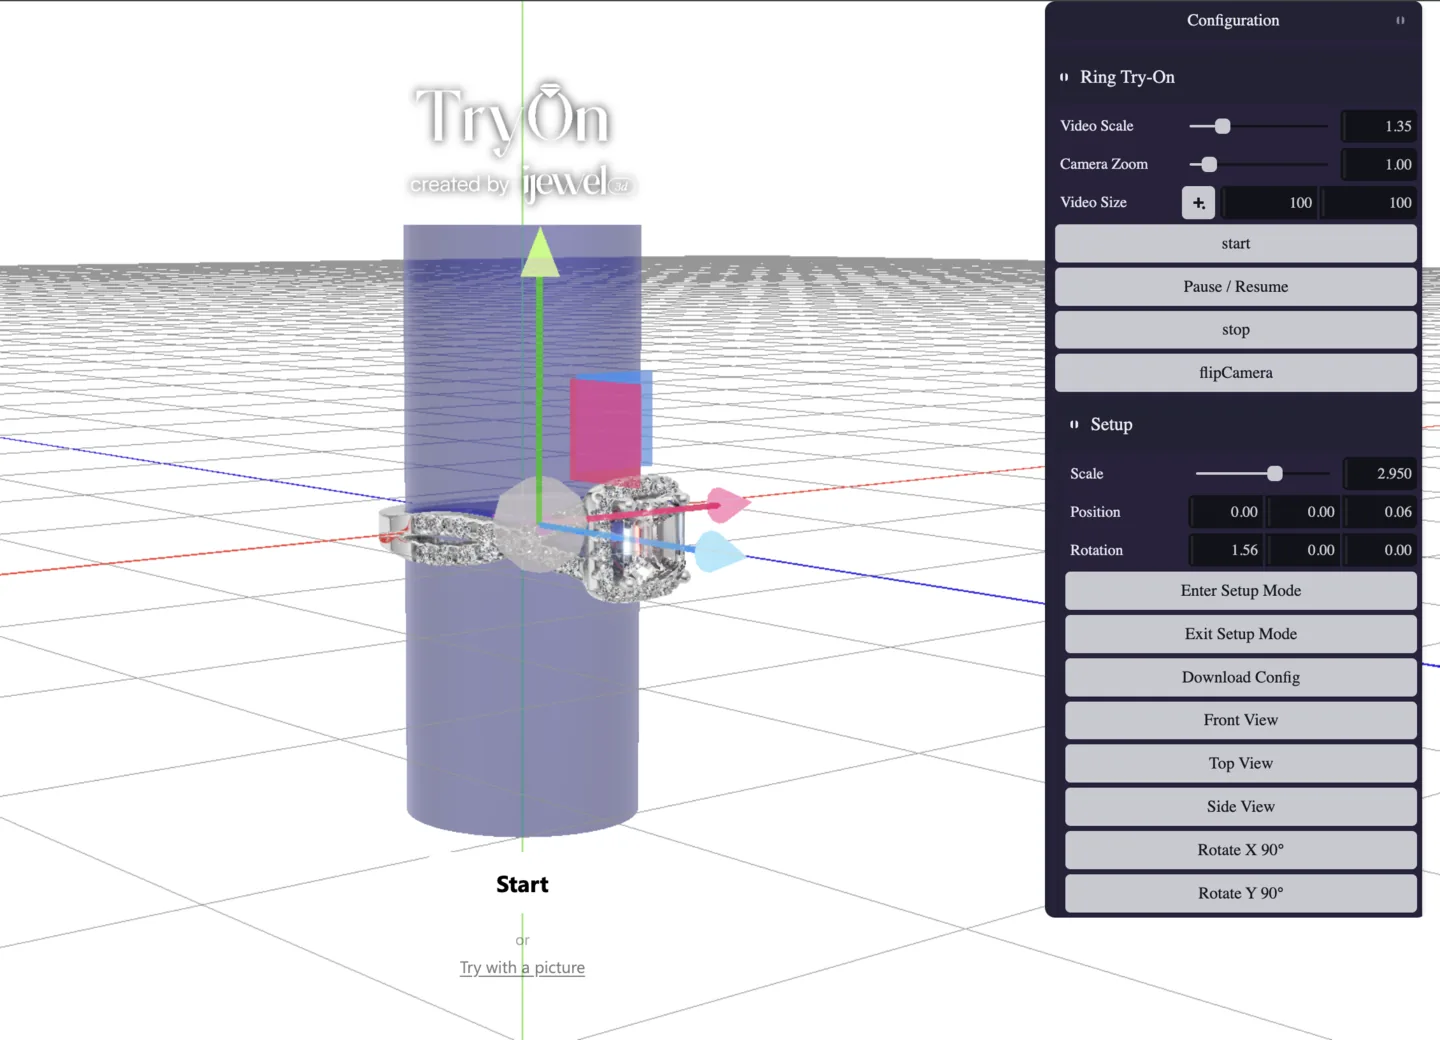Click the Rotation Y field
Screen dimensions: 1440x1040
click(x=1303, y=550)
